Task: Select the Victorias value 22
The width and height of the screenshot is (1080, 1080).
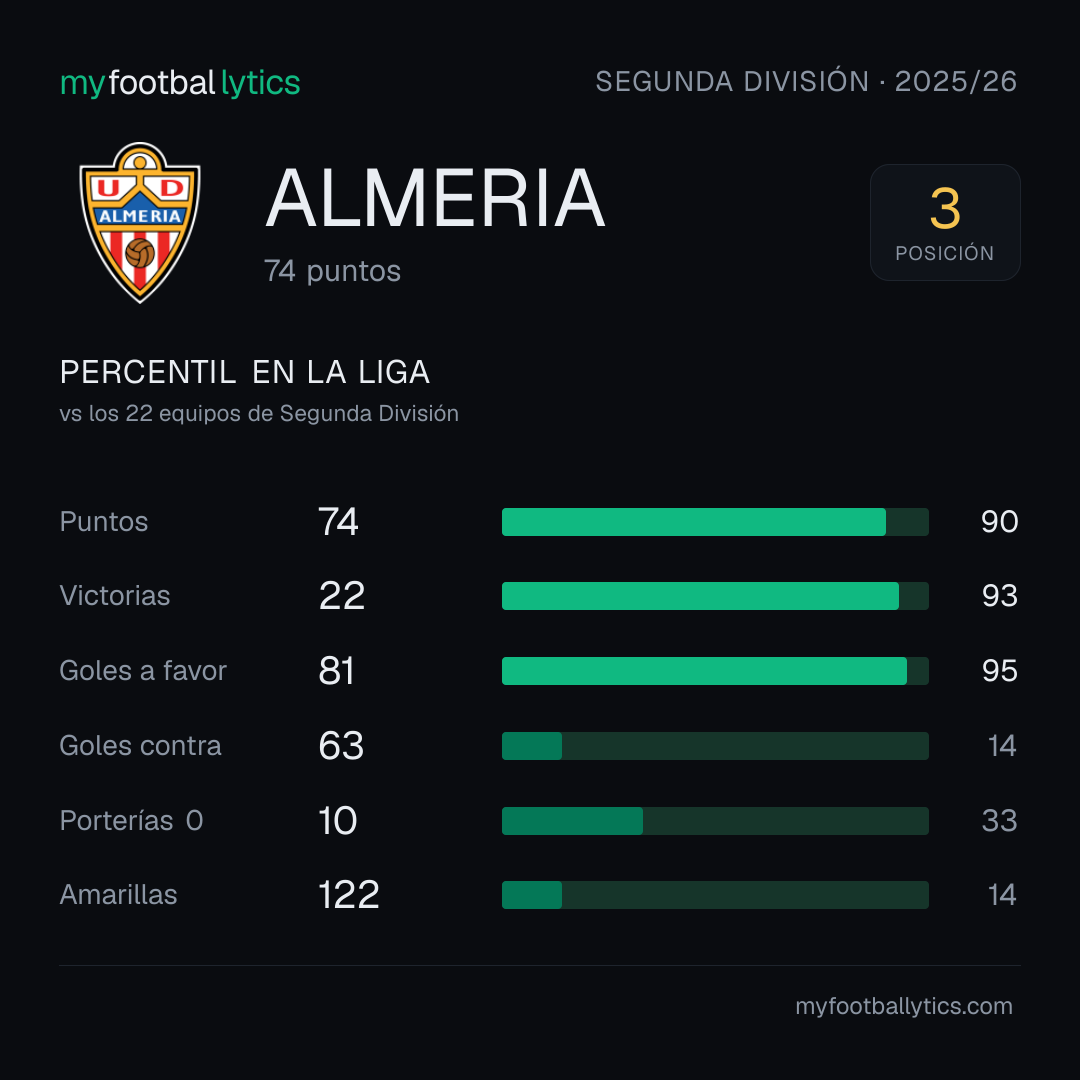Action: point(342,596)
